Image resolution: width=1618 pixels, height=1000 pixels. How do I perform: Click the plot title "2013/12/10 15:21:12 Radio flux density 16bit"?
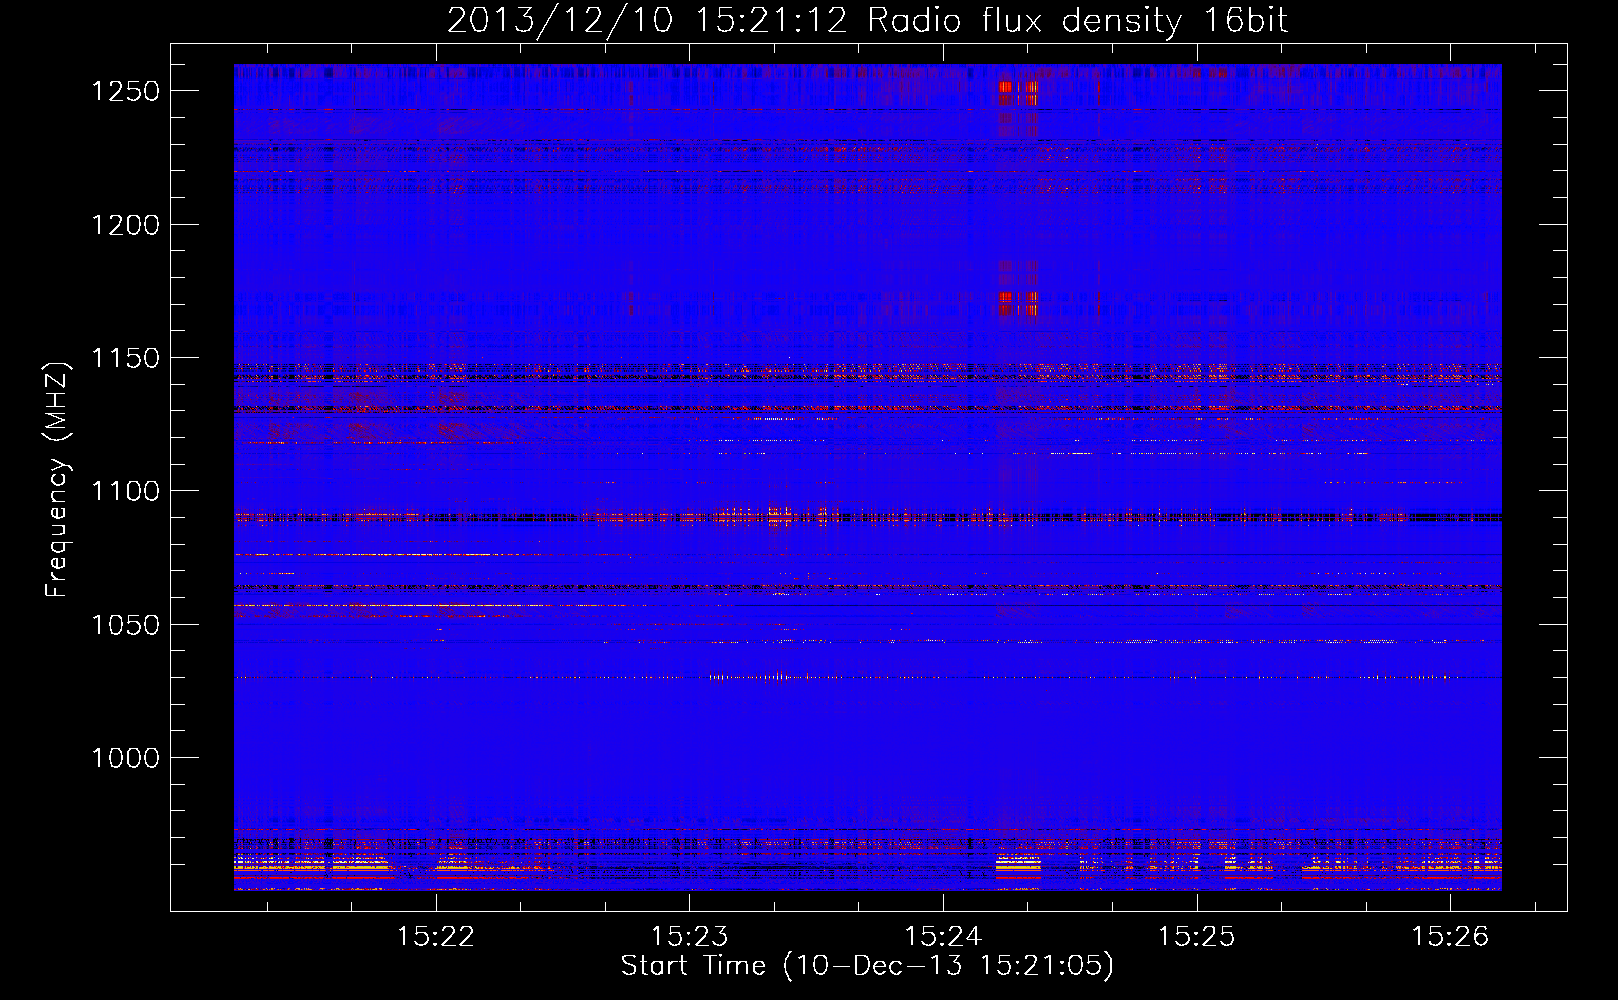click(x=867, y=21)
